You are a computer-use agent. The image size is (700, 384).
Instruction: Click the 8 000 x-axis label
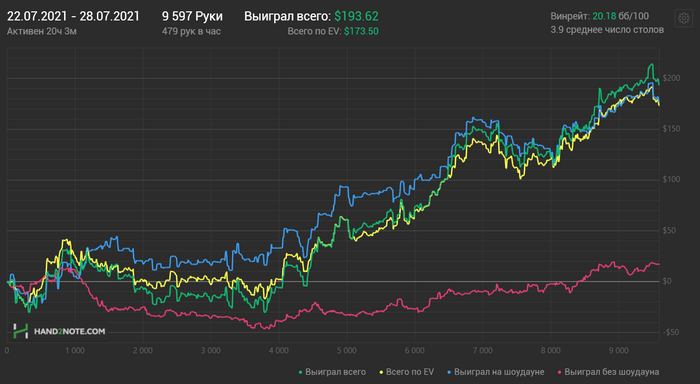point(550,351)
